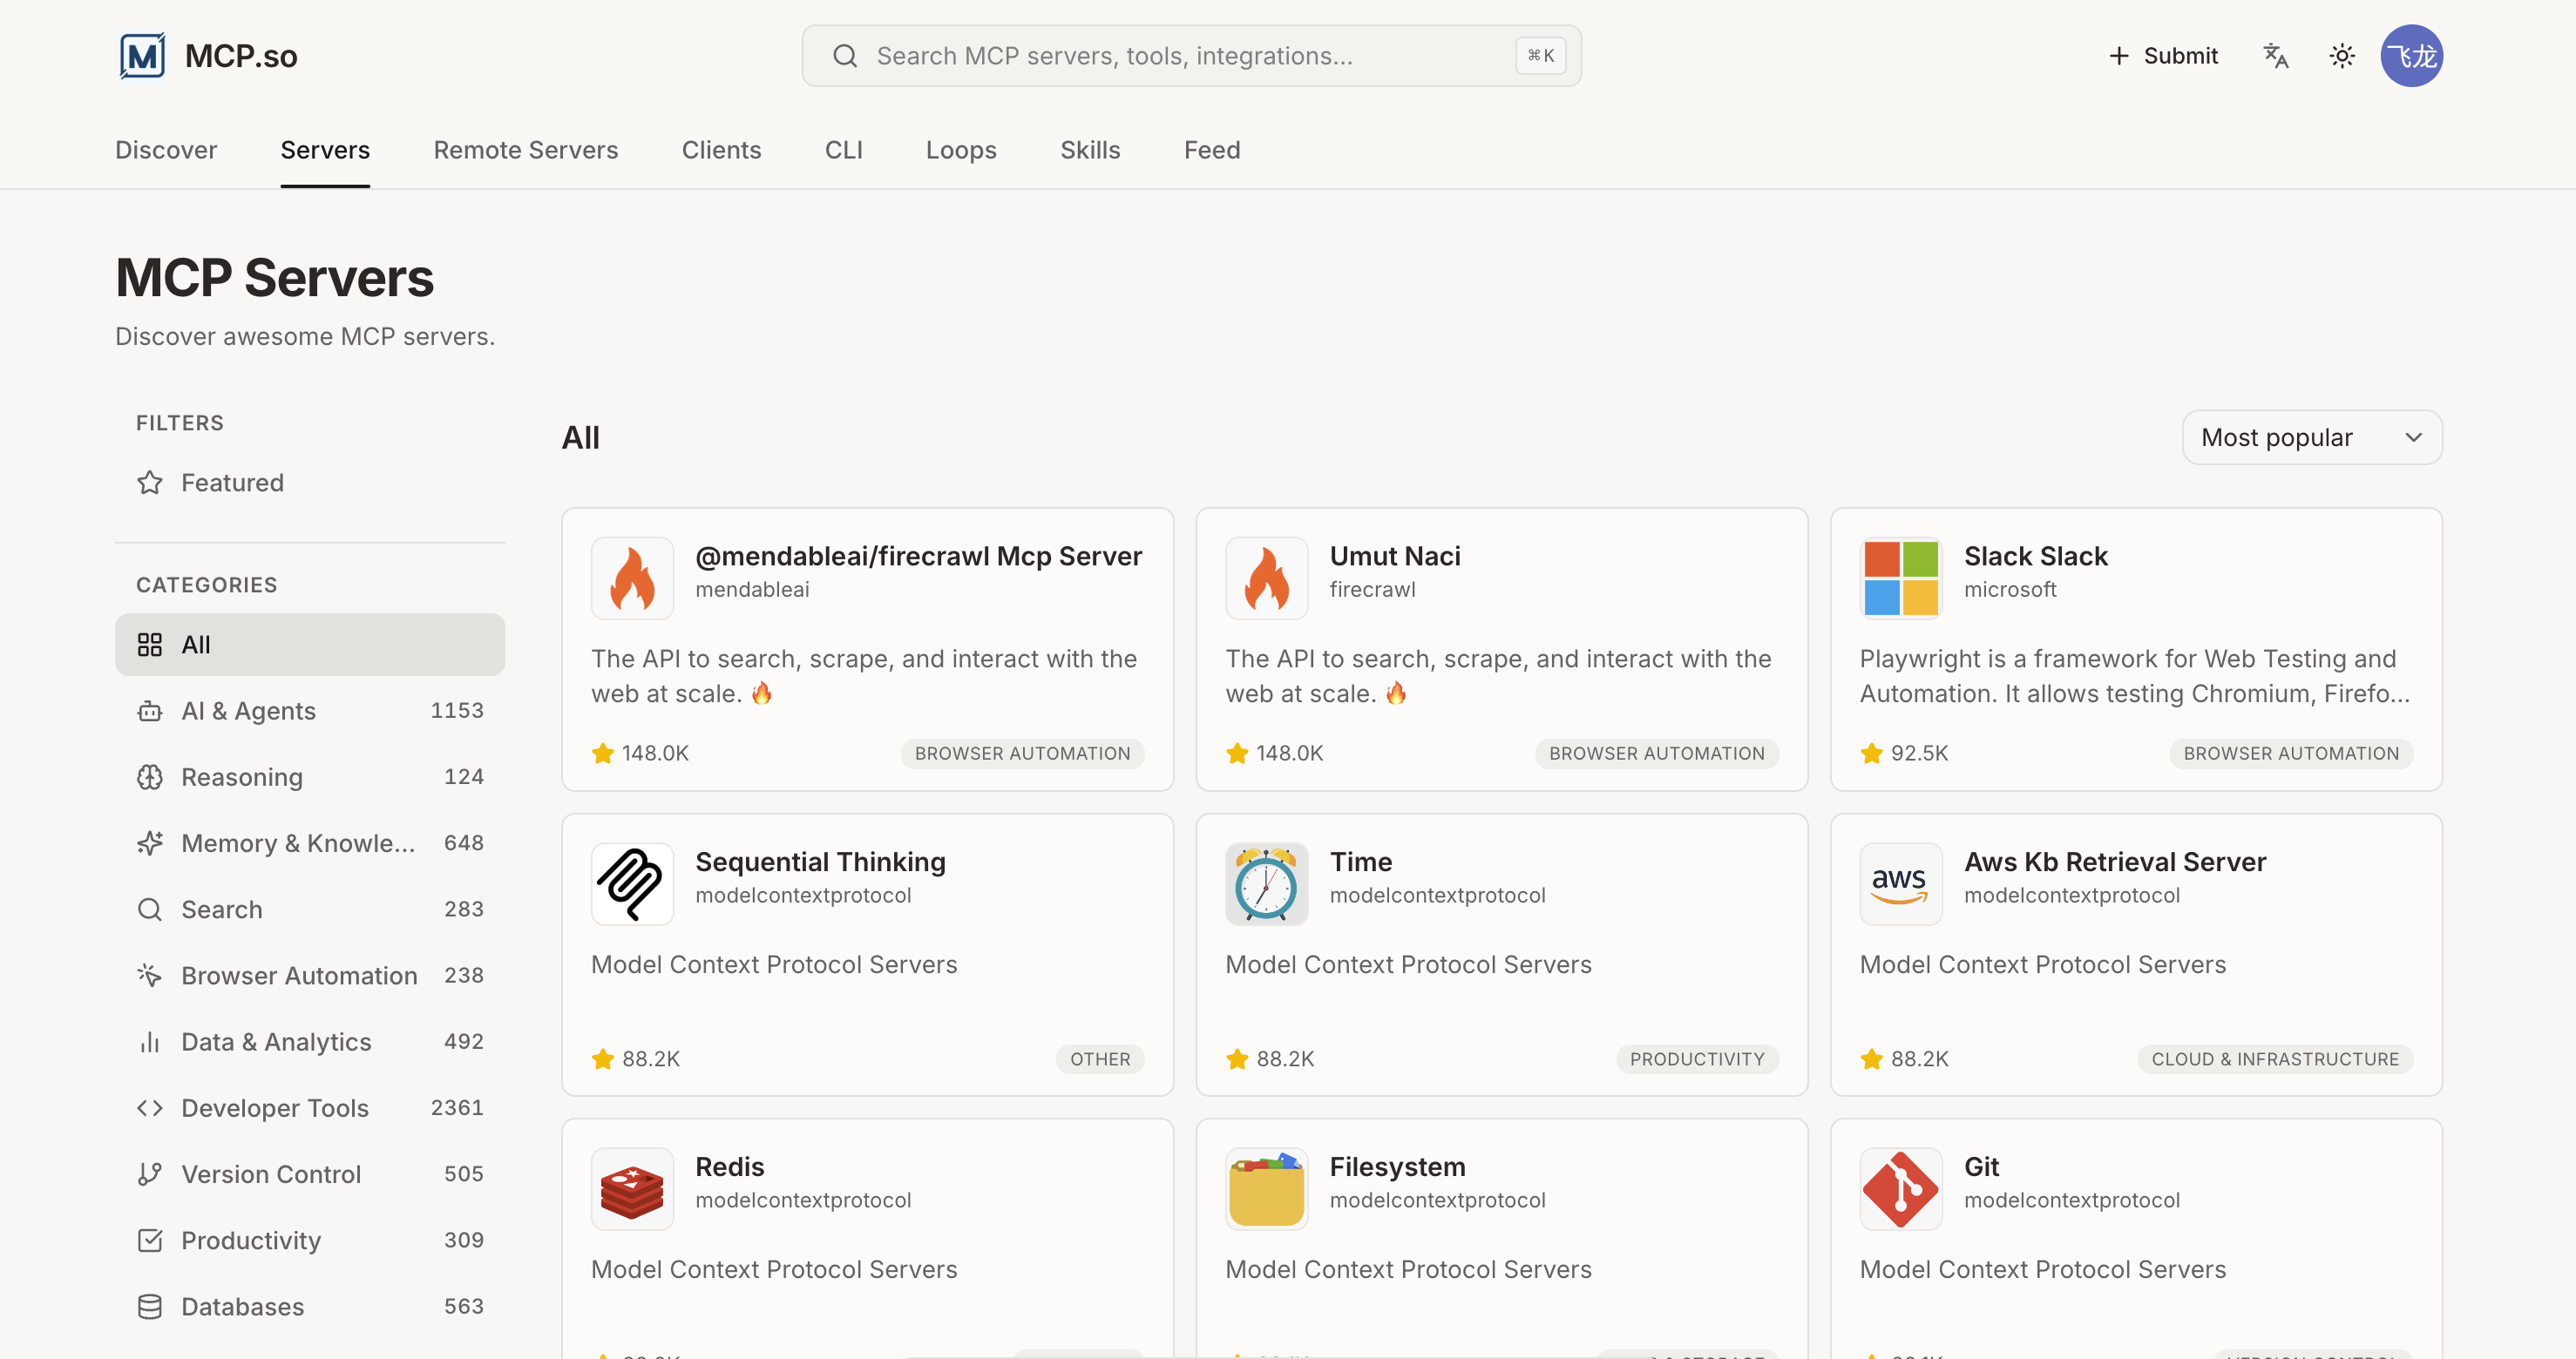Select the Servers tab
The height and width of the screenshot is (1359, 2576).
(x=325, y=150)
